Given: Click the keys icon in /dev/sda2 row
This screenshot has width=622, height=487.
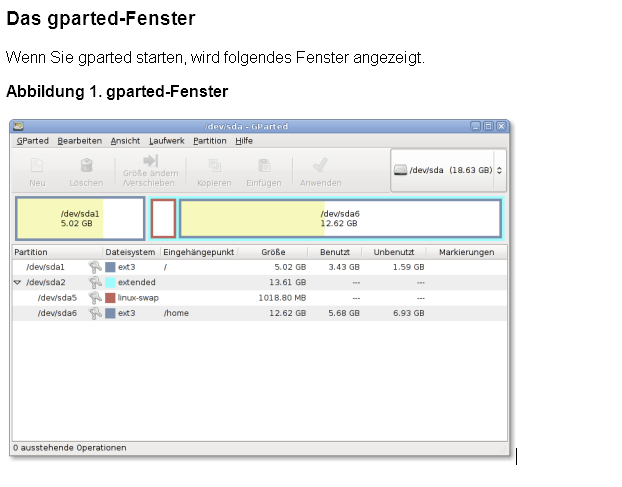Looking at the screenshot, I should pyautogui.click(x=95, y=282).
